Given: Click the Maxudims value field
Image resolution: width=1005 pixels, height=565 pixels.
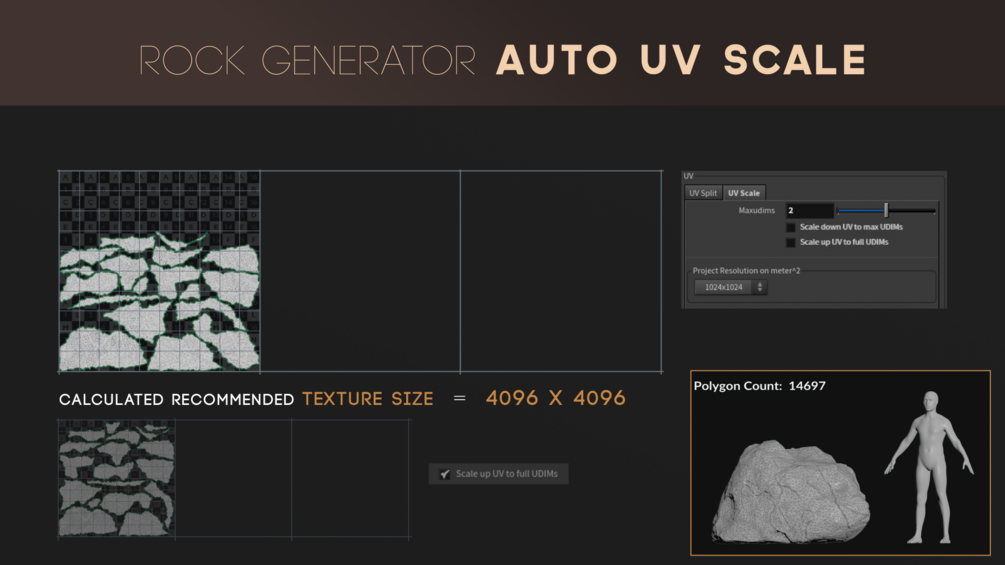Looking at the screenshot, I should (810, 210).
